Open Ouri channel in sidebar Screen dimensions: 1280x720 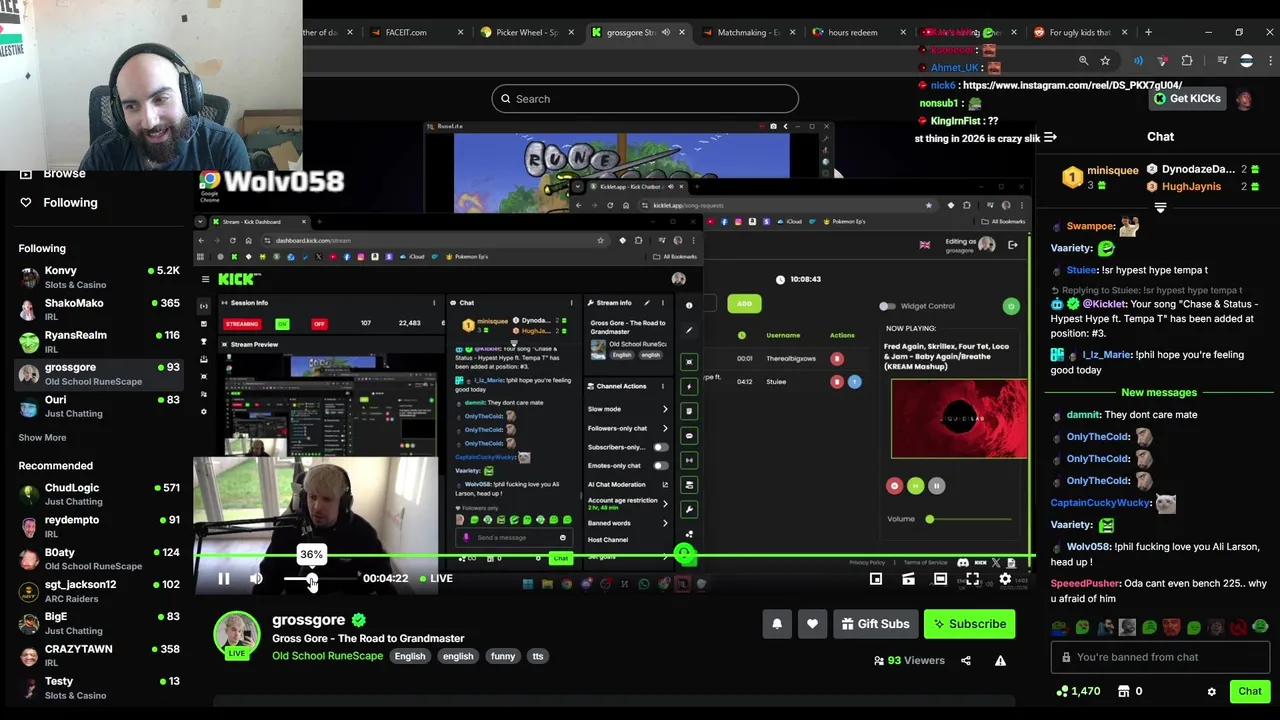tap(98, 406)
